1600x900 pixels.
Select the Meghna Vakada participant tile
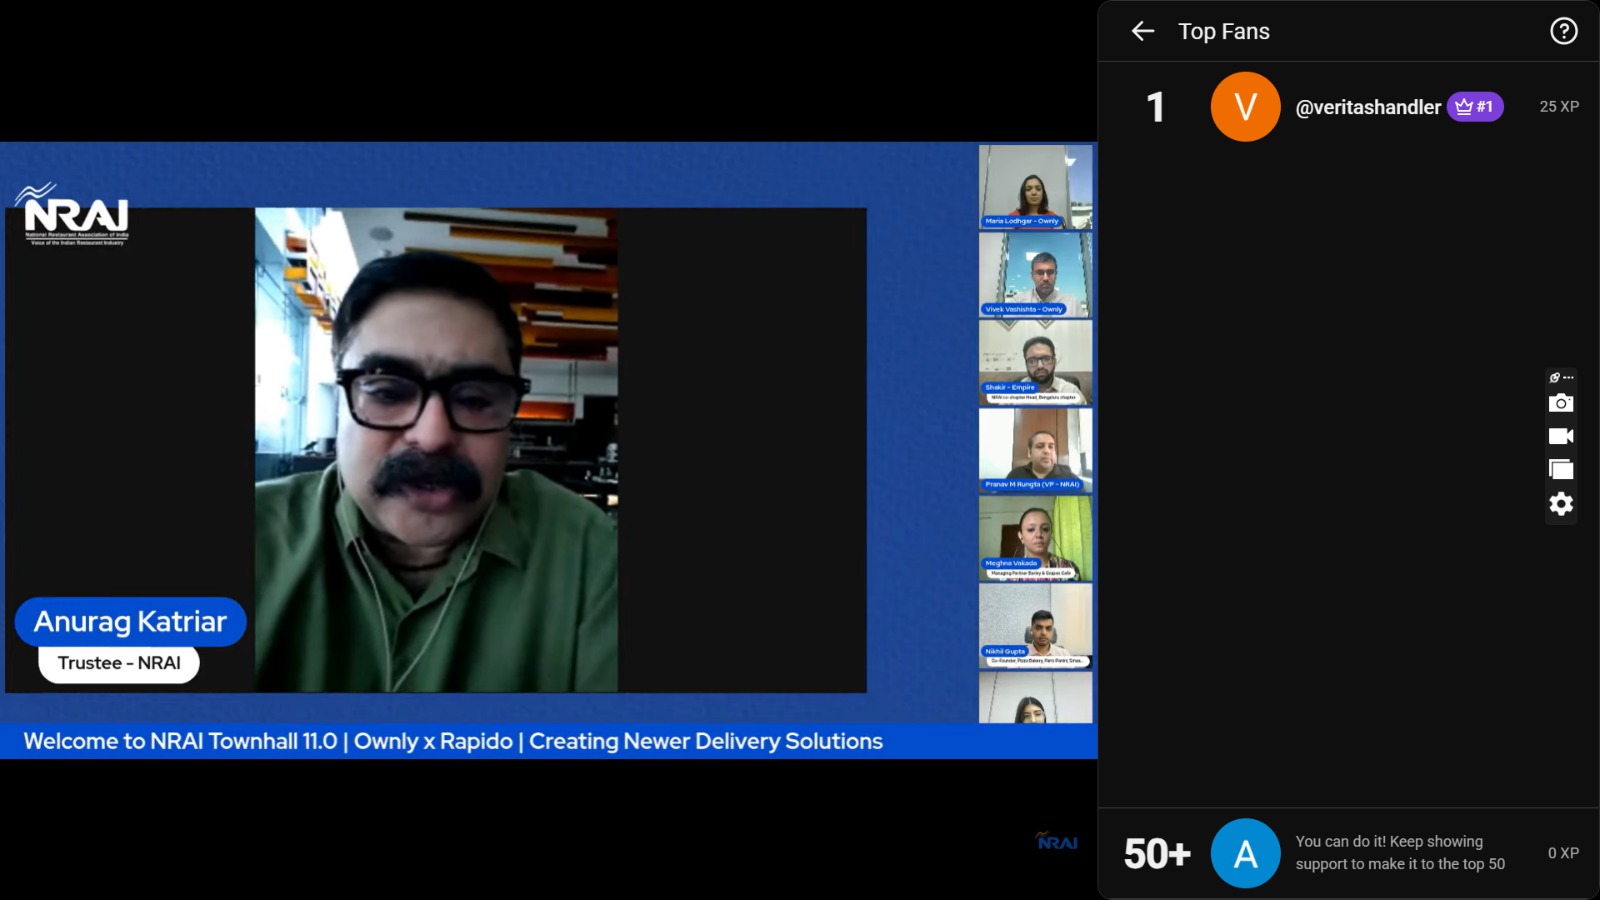1035,538
